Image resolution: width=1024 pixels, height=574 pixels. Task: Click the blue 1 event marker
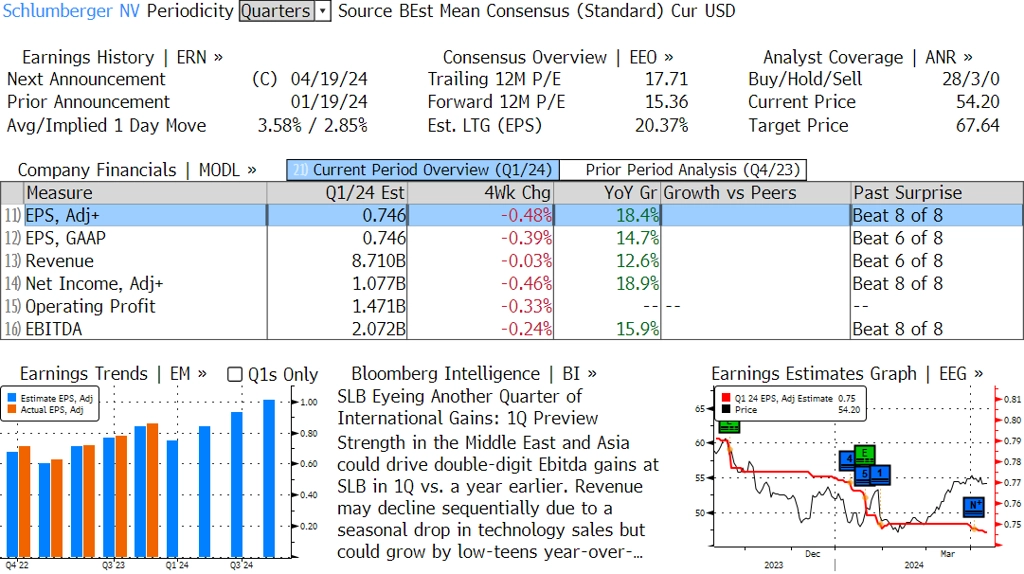(880, 474)
